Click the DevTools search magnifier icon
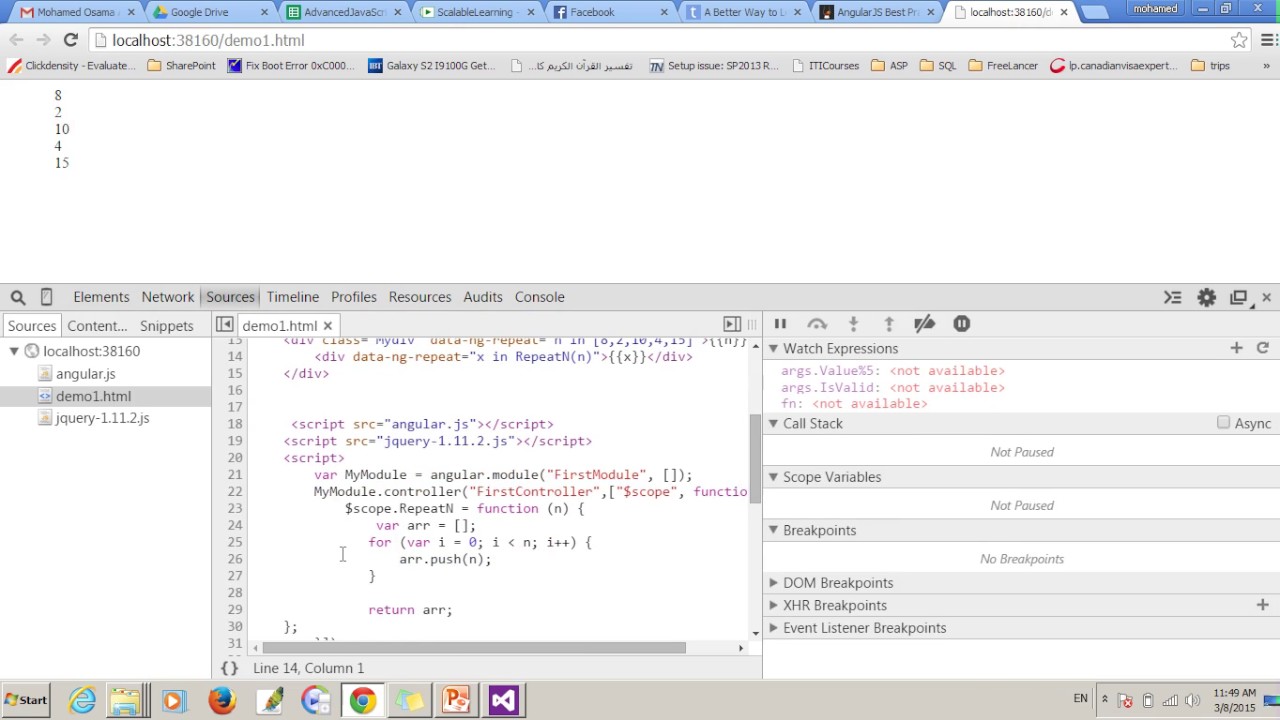The width and height of the screenshot is (1280, 720). point(18,297)
